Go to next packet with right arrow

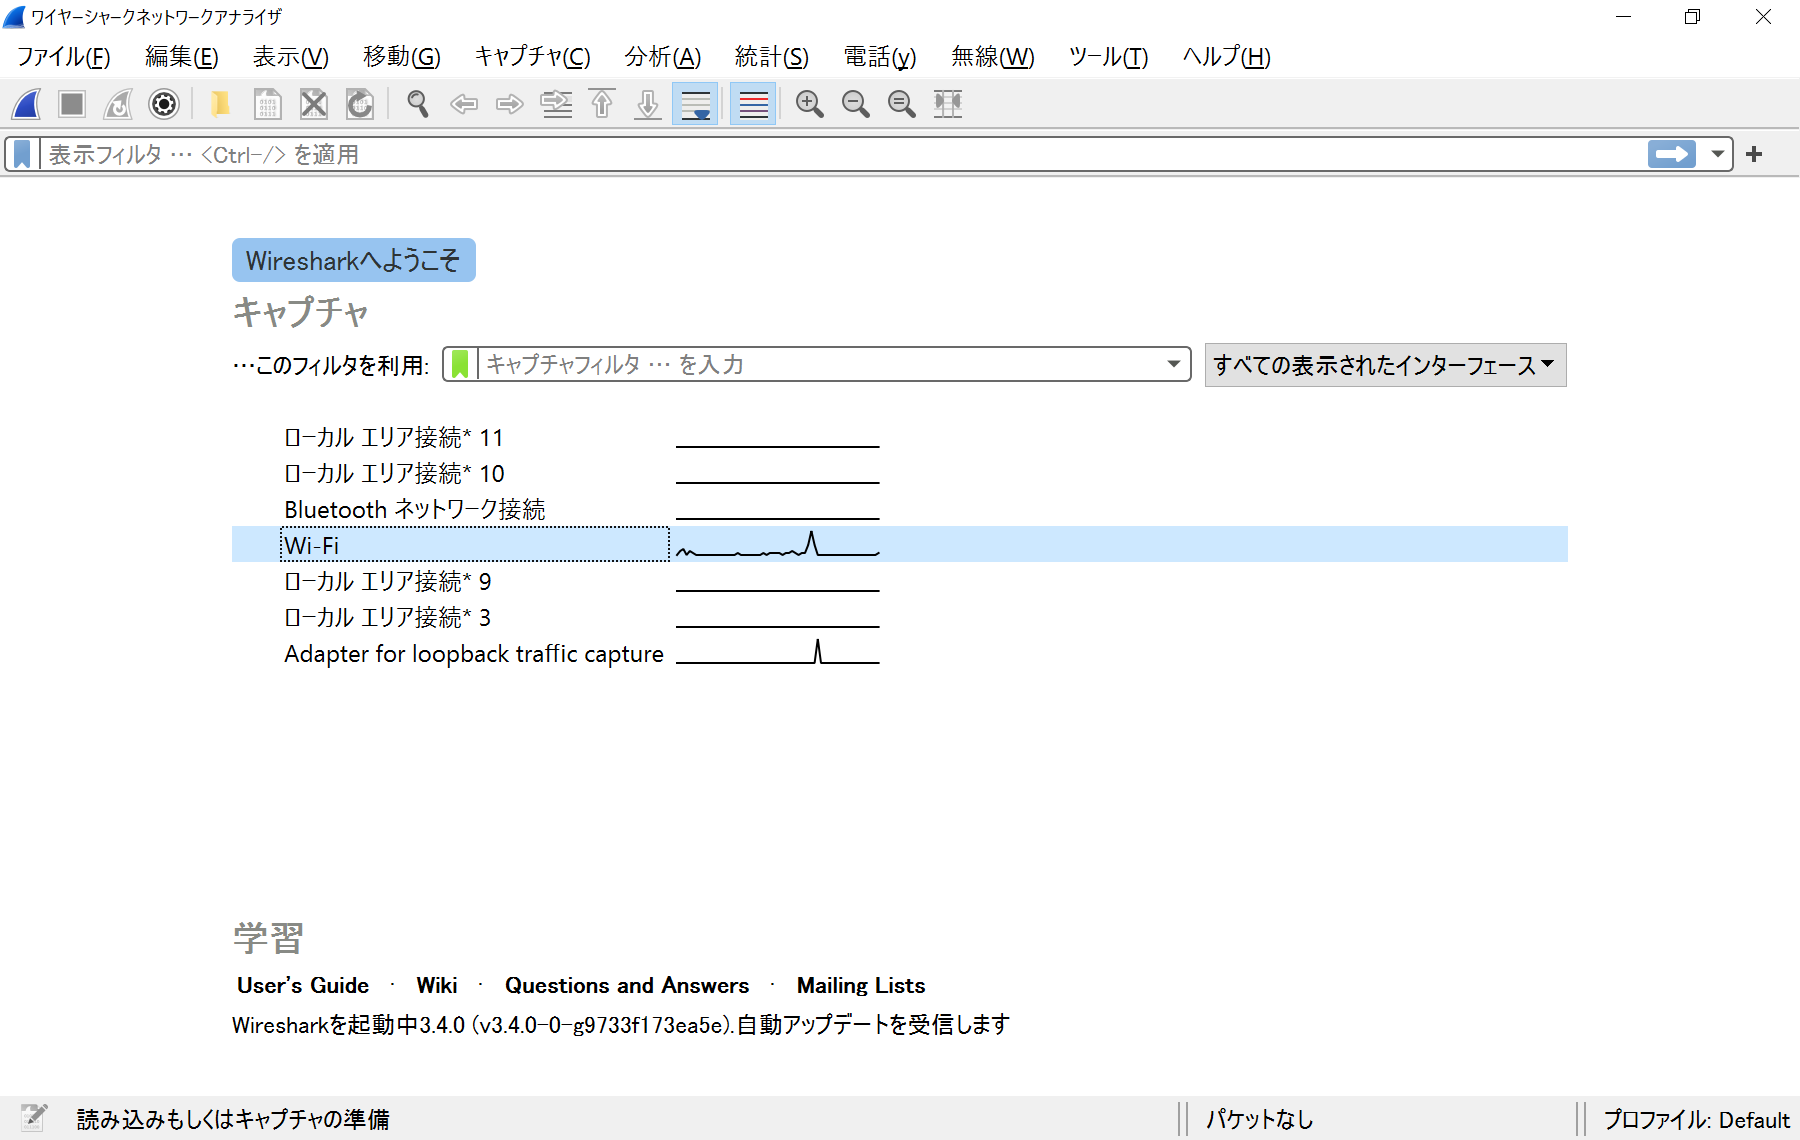510,104
